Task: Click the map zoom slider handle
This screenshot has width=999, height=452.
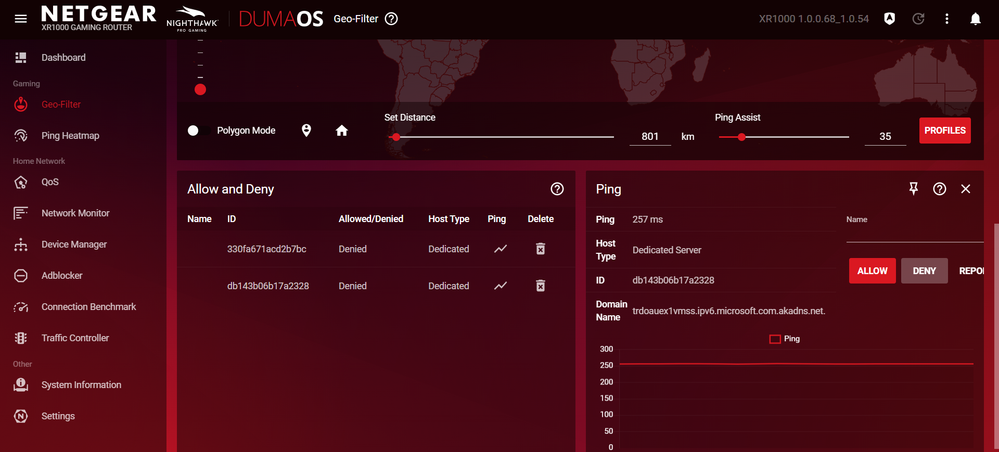Action: pyautogui.click(x=200, y=89)
